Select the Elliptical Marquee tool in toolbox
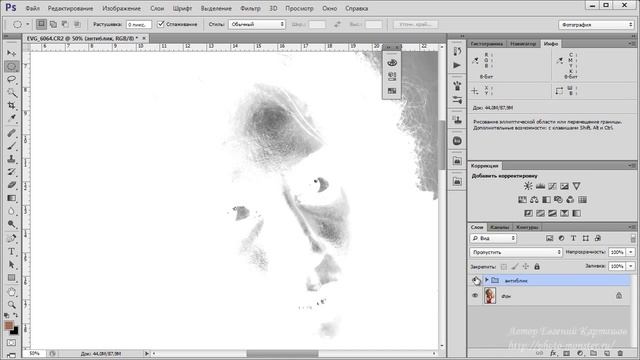Screen dimensions: 640x360 coord(11,66)
